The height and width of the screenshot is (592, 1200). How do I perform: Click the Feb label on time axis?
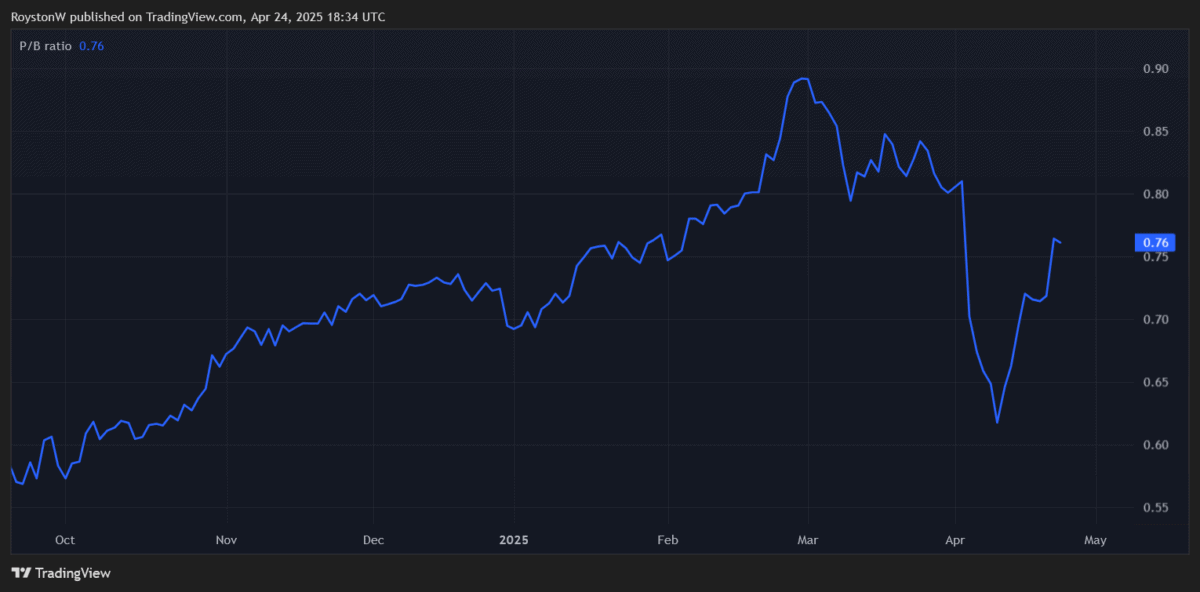point(668,540)
